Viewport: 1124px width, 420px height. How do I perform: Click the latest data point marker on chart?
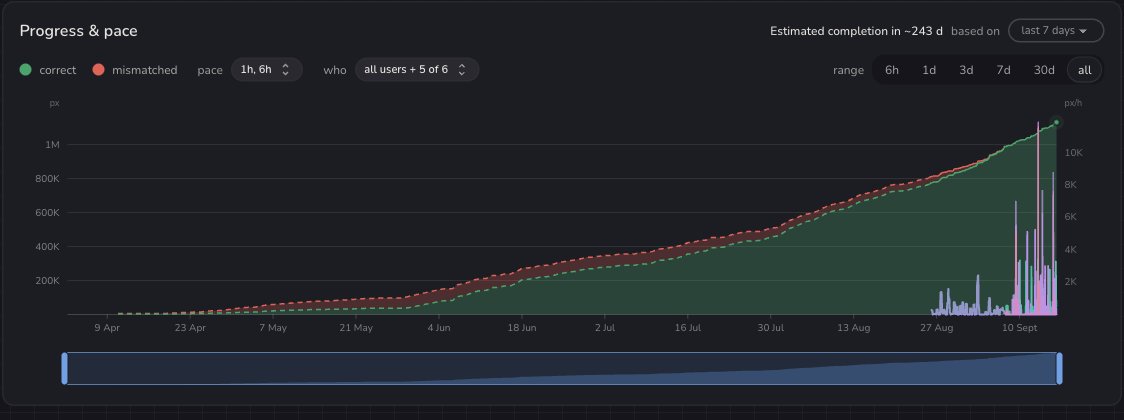coord(1057,123)
